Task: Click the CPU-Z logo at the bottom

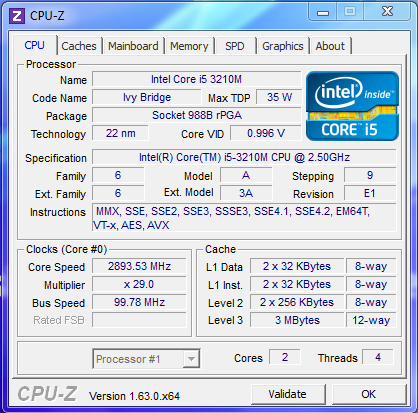Action: point(48,394)
